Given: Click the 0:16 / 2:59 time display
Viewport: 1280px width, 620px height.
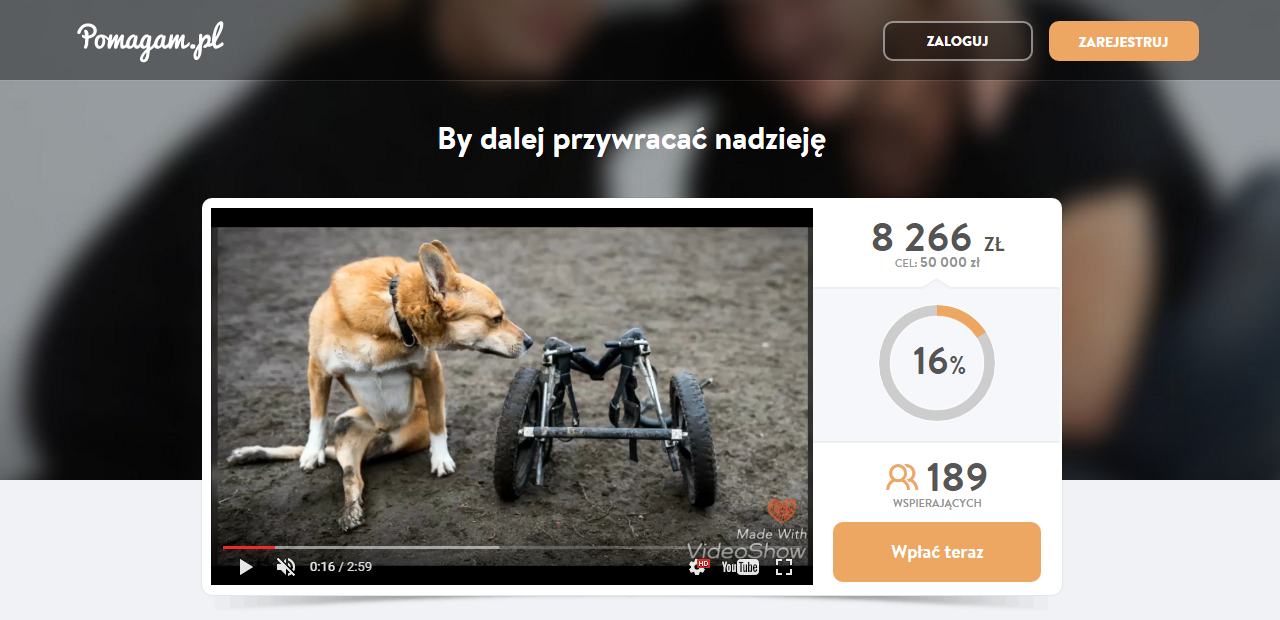Looking at the screenshot, I should (341, 567).
